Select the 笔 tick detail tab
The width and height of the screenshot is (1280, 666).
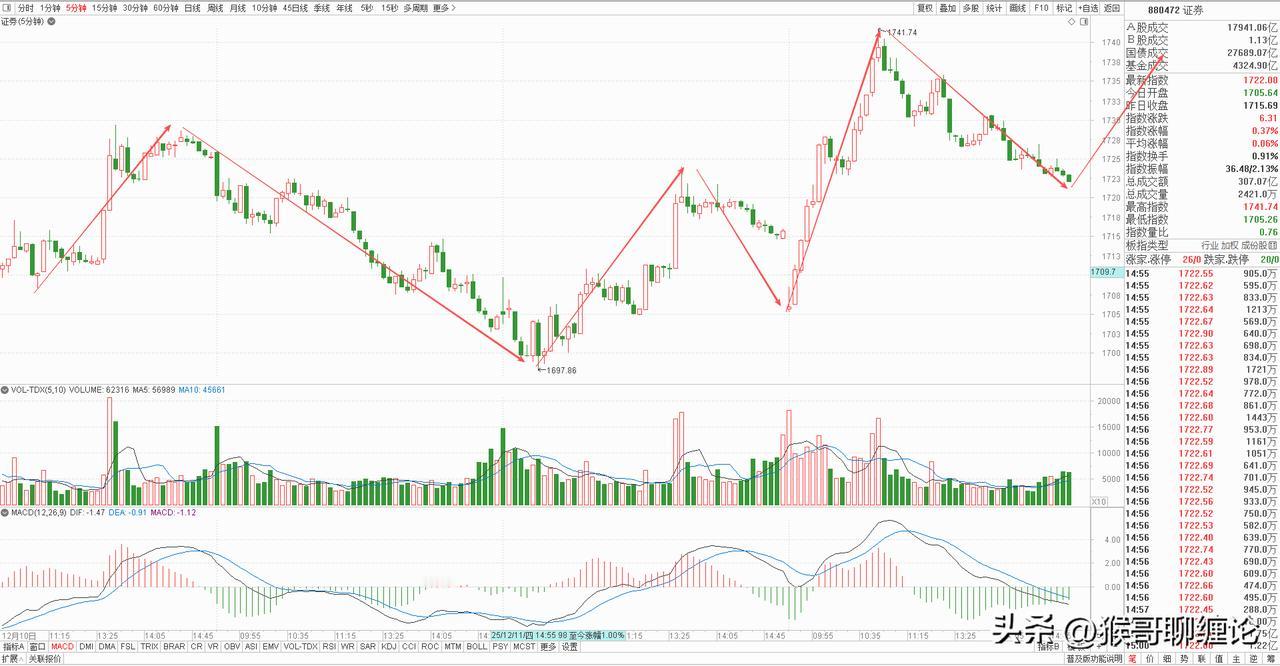(1132, 659)
